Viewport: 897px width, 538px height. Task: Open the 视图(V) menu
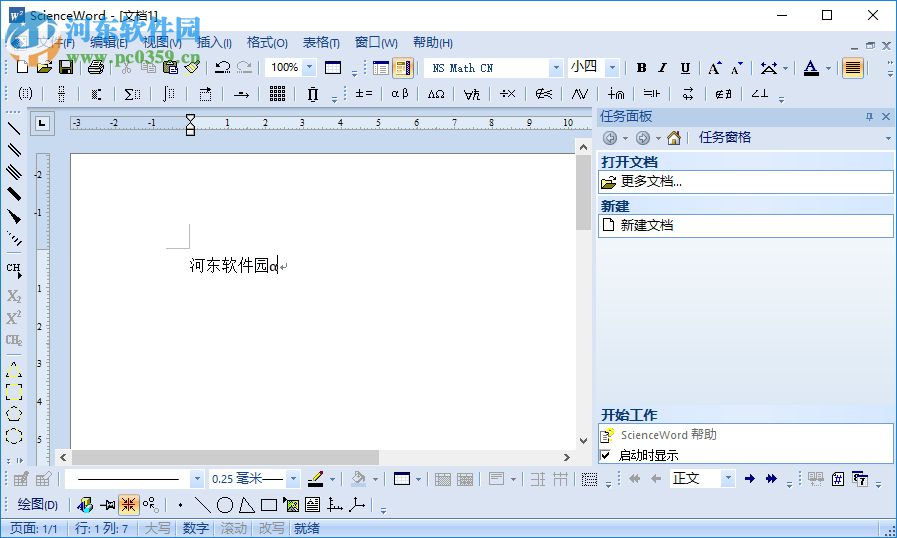tap(162, 42)
